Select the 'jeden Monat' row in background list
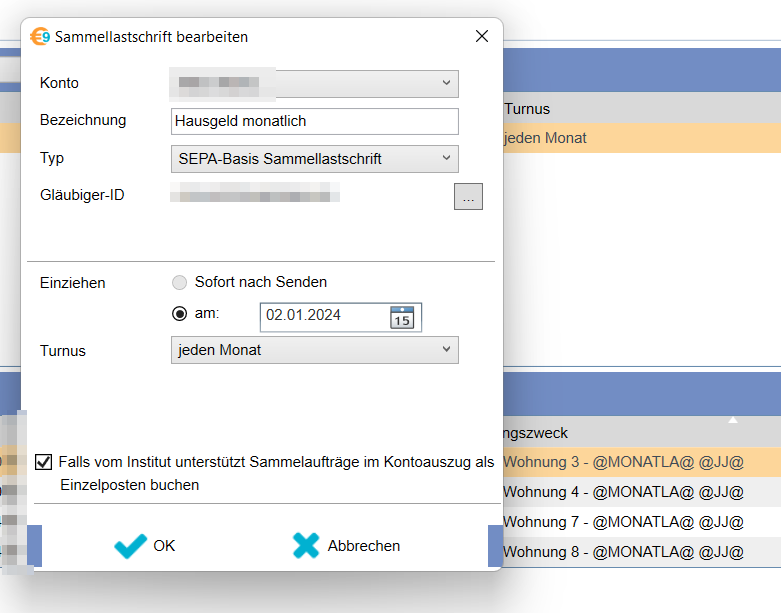The height and width of the screenshot is (613, 781). click(x=642, y=138)
